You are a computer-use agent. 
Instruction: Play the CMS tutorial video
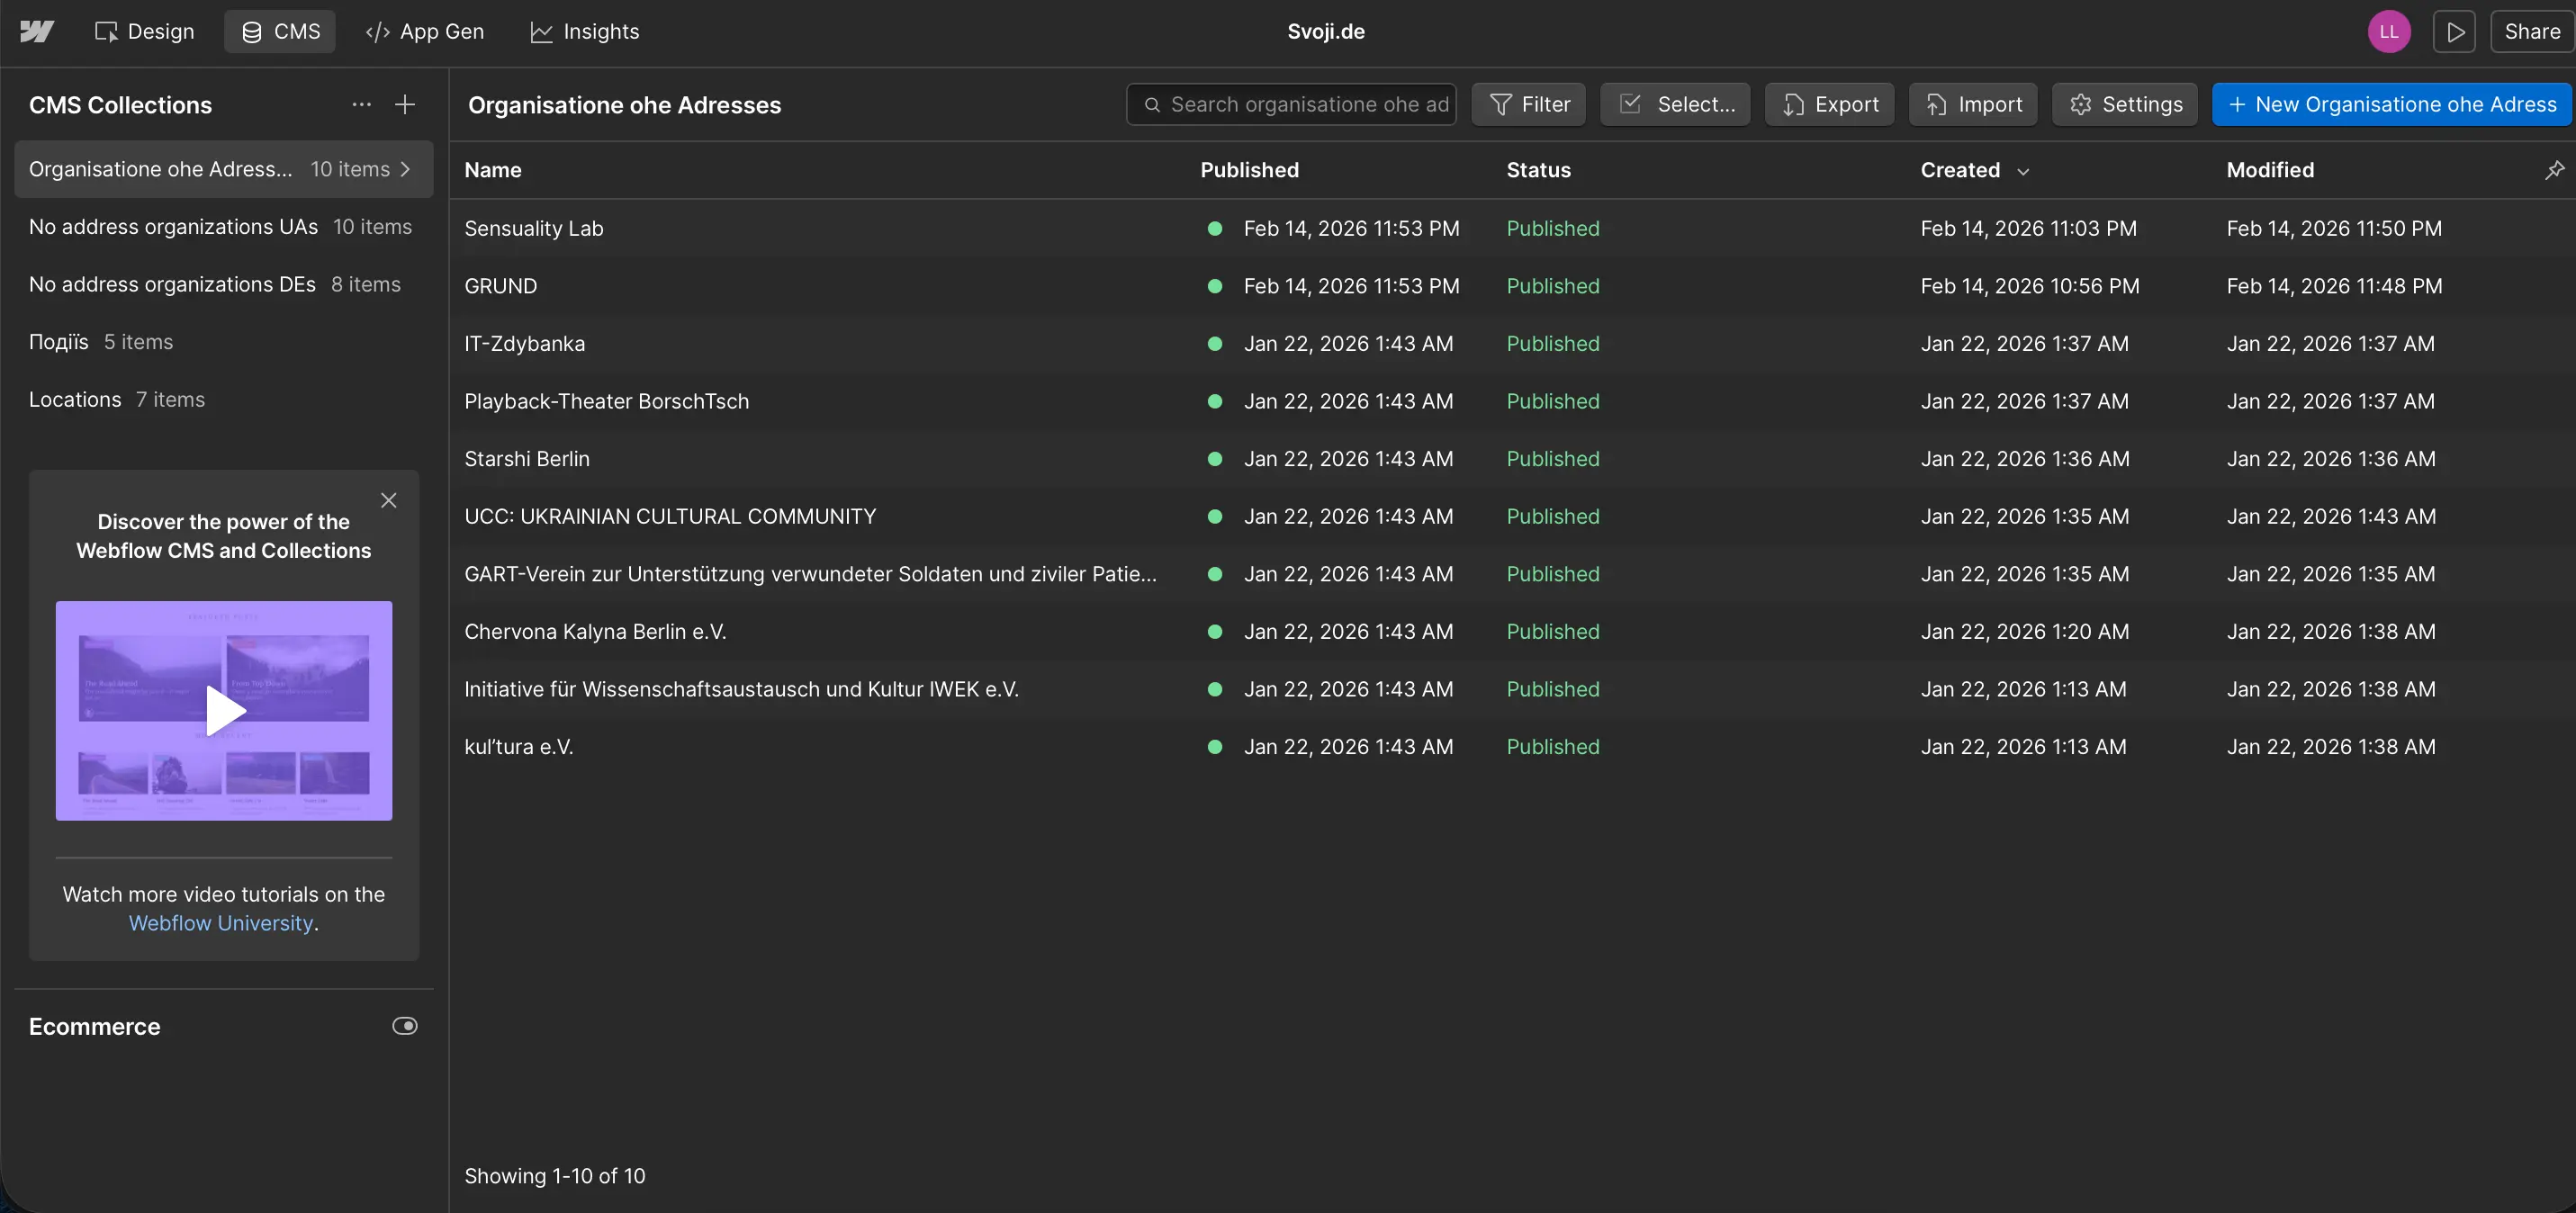point(223,711)
